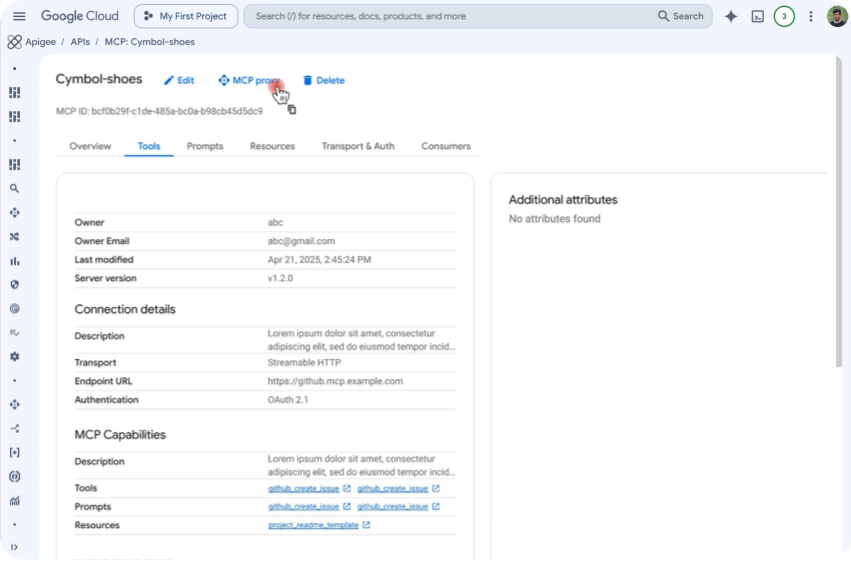
Task: Open the Prompts tab
Action: tap(205, 146)
